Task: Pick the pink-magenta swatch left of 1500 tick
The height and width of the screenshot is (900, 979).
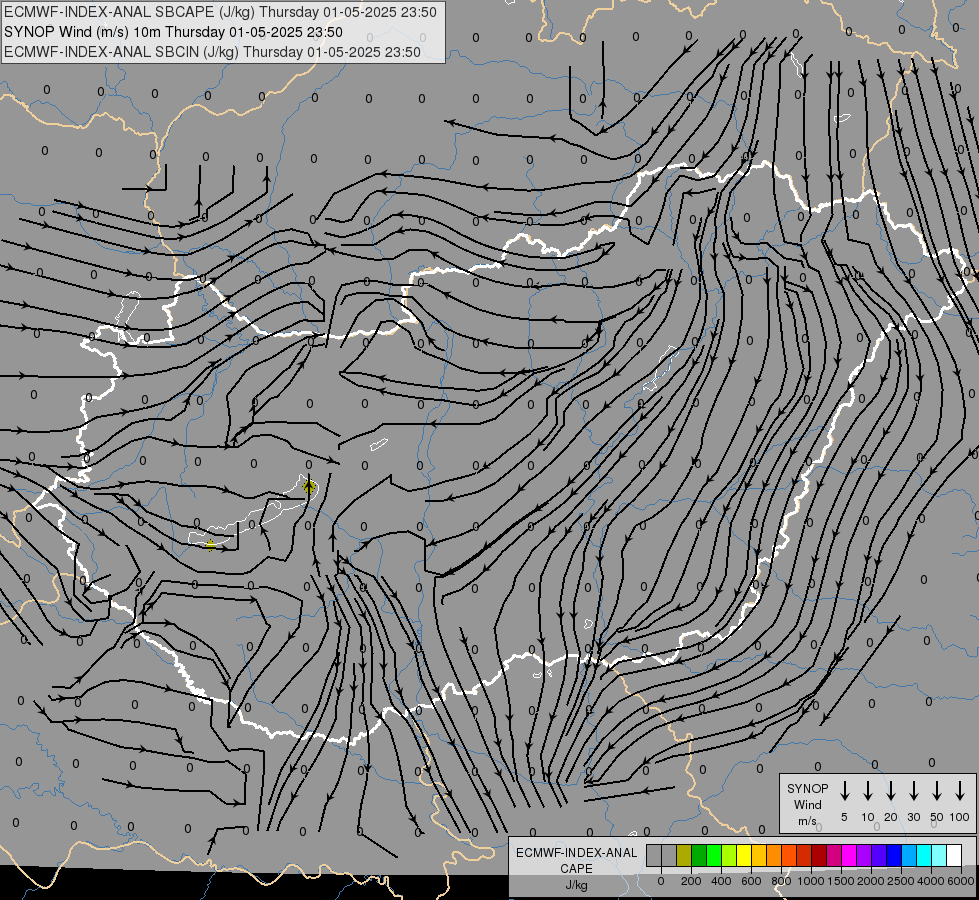Action: (834, 855)
